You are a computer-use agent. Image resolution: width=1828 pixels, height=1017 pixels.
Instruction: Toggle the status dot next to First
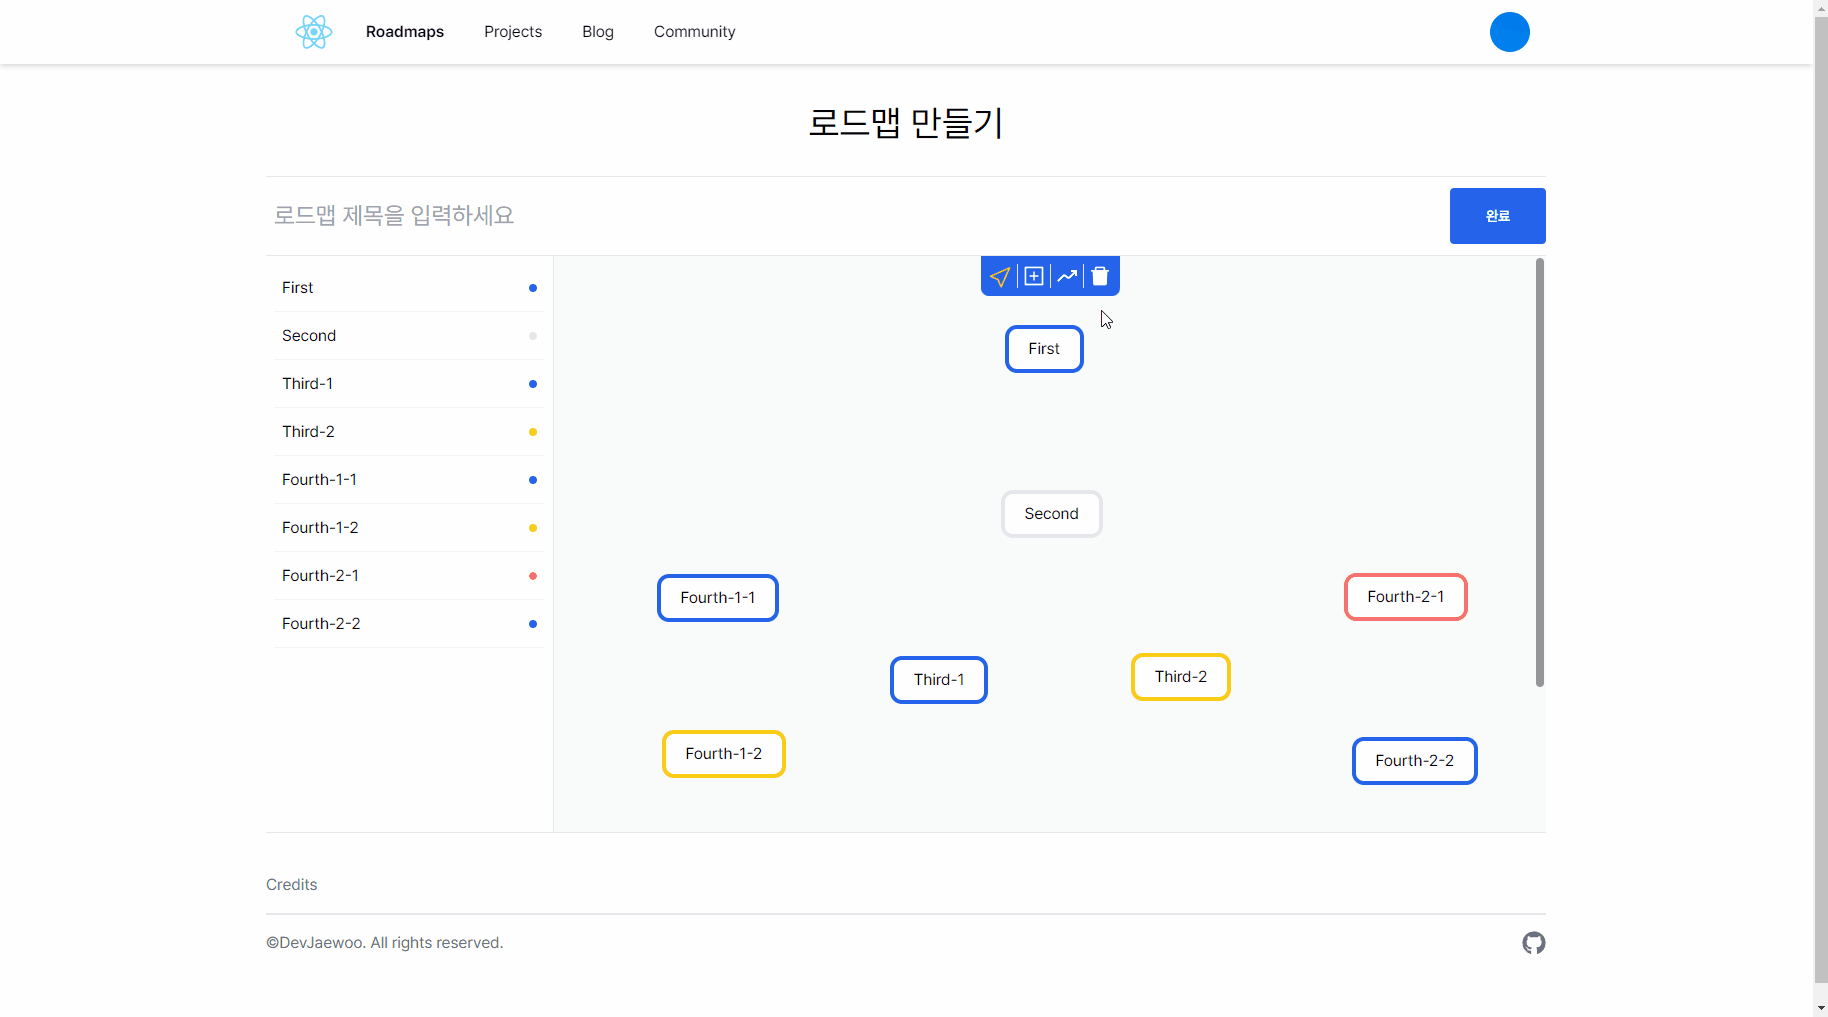[x=532, y=288]
